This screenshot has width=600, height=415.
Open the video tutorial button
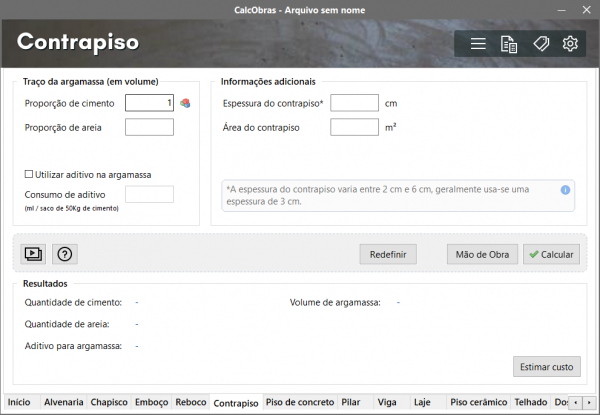pyautogui.click(x=34, y=254)
